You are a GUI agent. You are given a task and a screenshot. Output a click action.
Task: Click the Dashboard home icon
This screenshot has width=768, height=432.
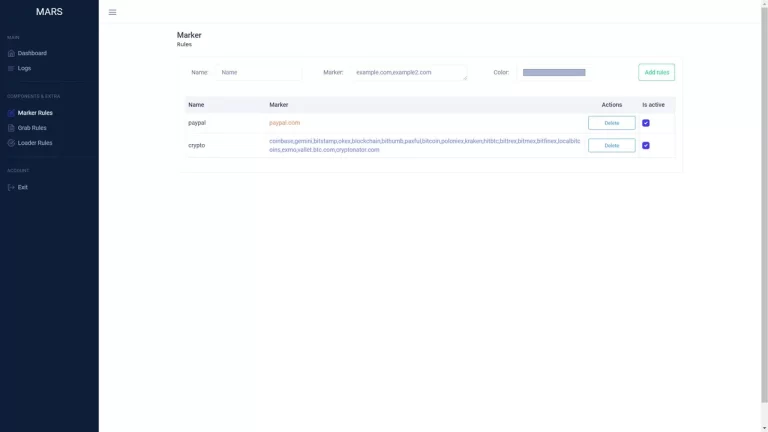[11, 53]
